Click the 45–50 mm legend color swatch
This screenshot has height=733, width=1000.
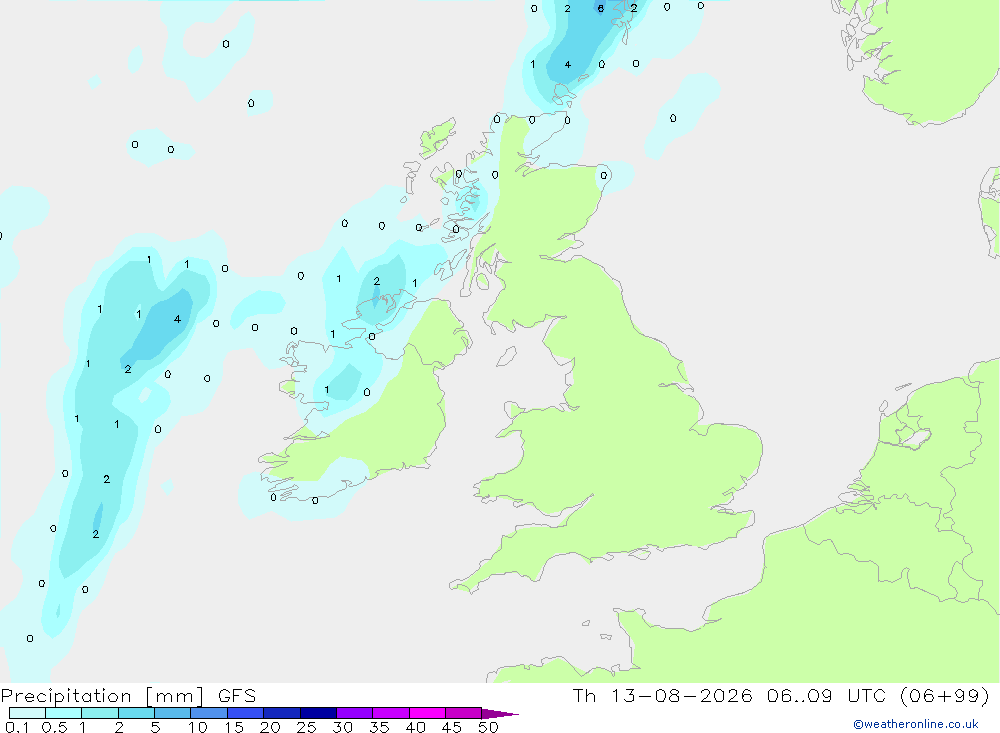(x=464, y=713)
